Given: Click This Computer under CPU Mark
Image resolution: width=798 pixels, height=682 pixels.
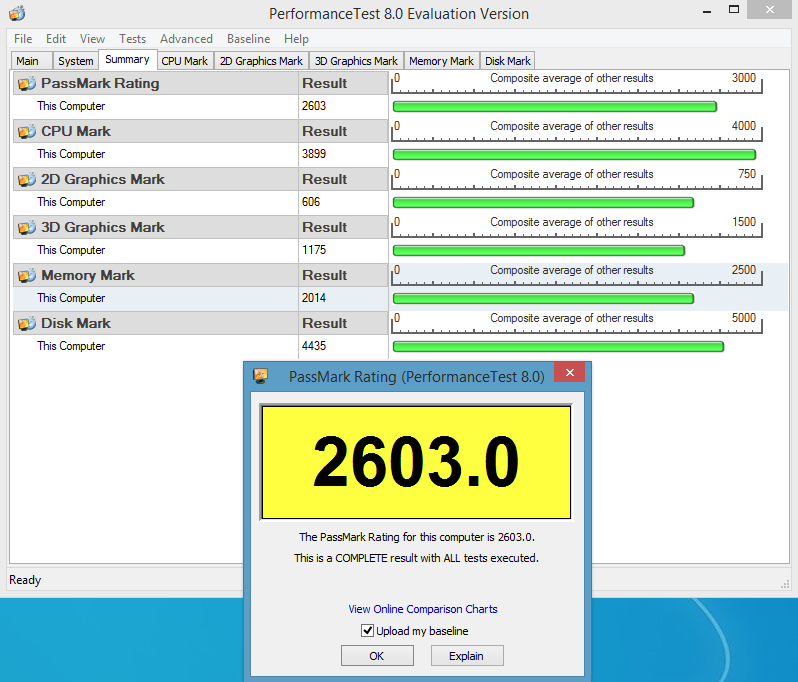Looking at the screenshot, I should [x=71, y=154].
